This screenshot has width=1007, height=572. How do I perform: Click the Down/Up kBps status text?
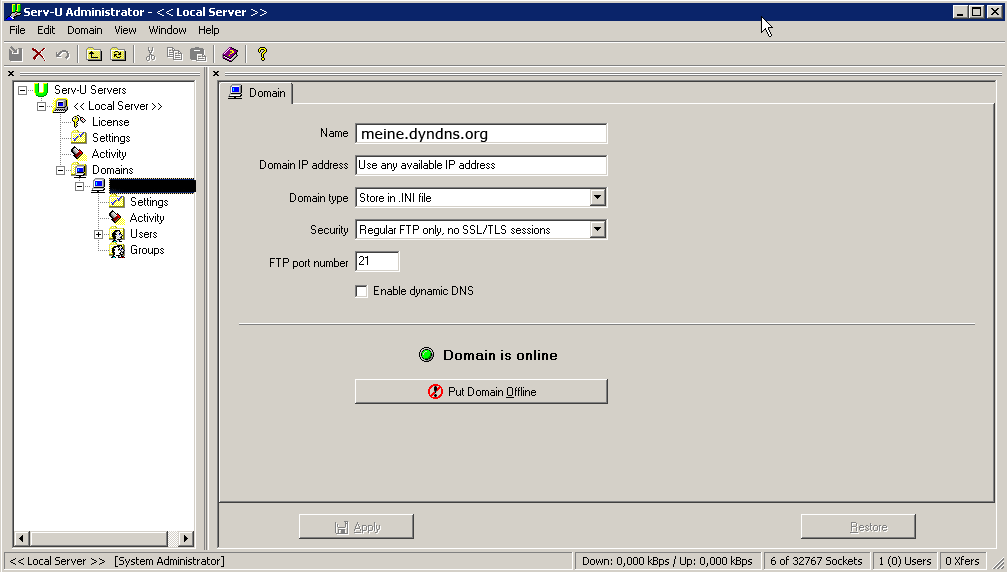pyautogui.click(x=667, y=561)
